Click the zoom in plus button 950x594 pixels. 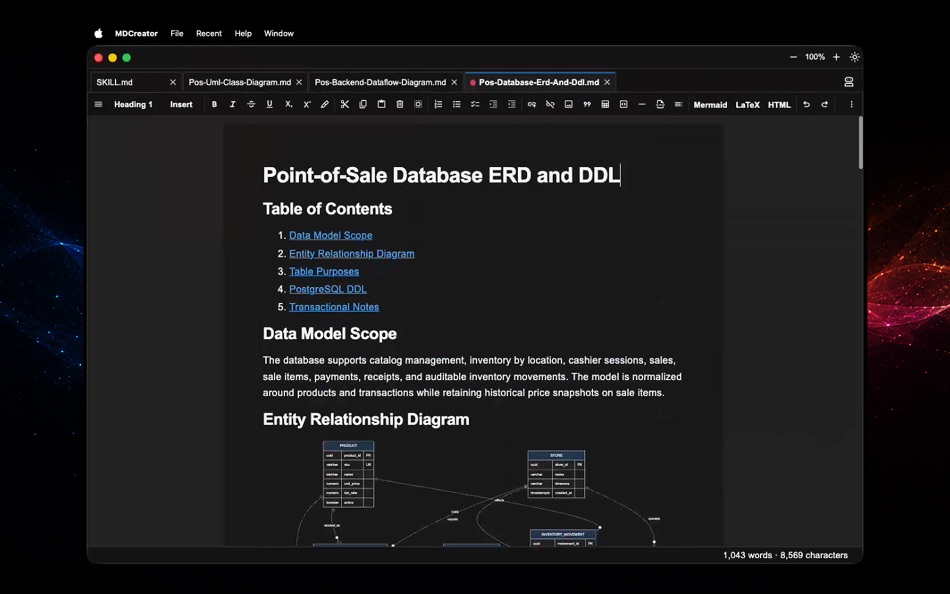pos(836,57)
